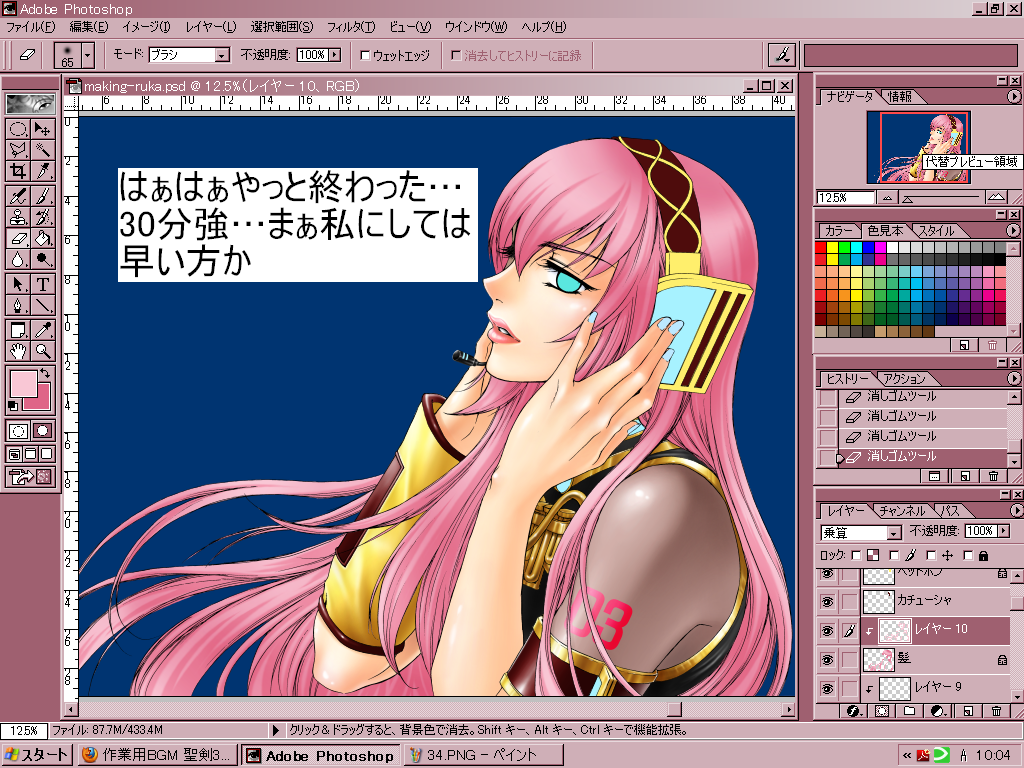Viewport: 1024px width, 768px height.
Task: Select the Notes tool
Action: 18,330
